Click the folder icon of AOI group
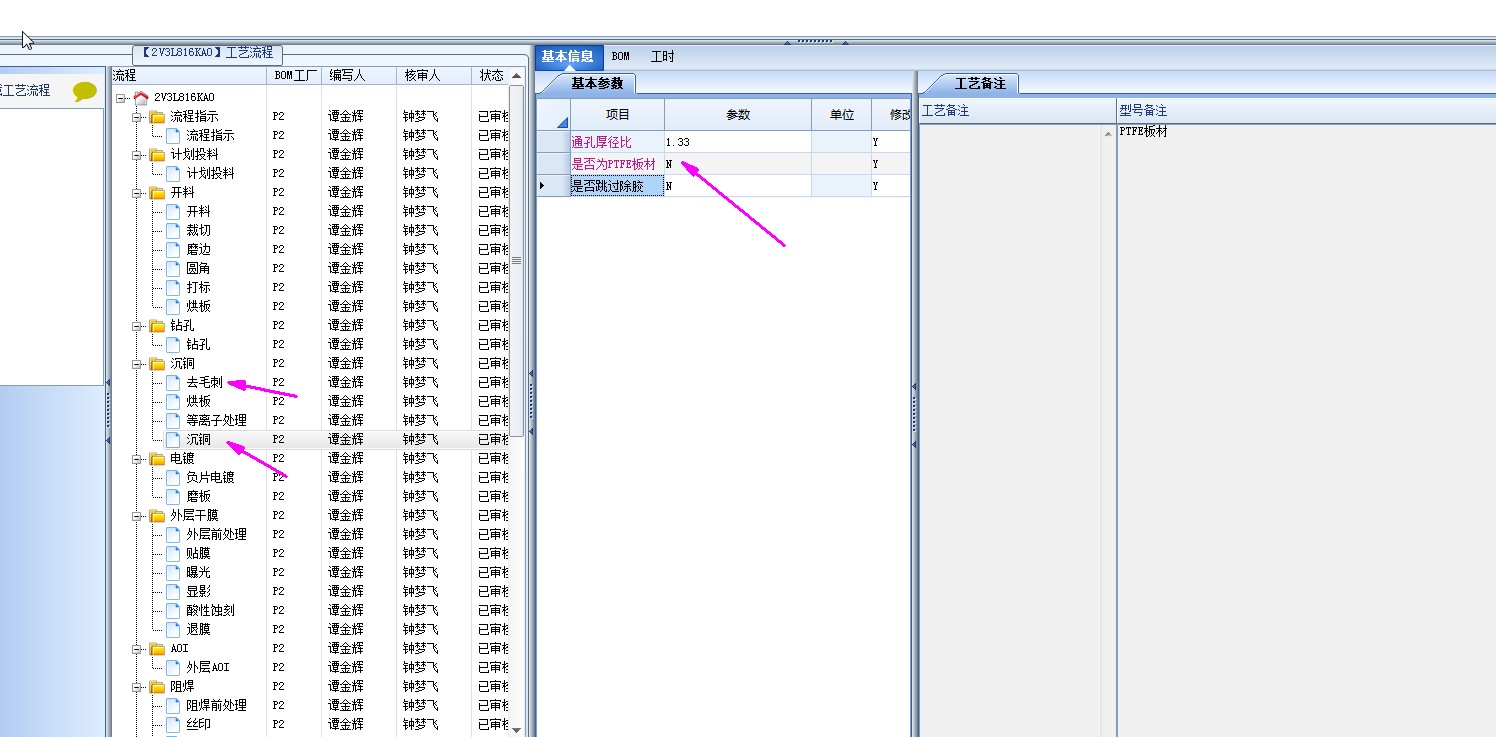The height and width of the screenshot is (737, 1496). [x=157, y=648]
